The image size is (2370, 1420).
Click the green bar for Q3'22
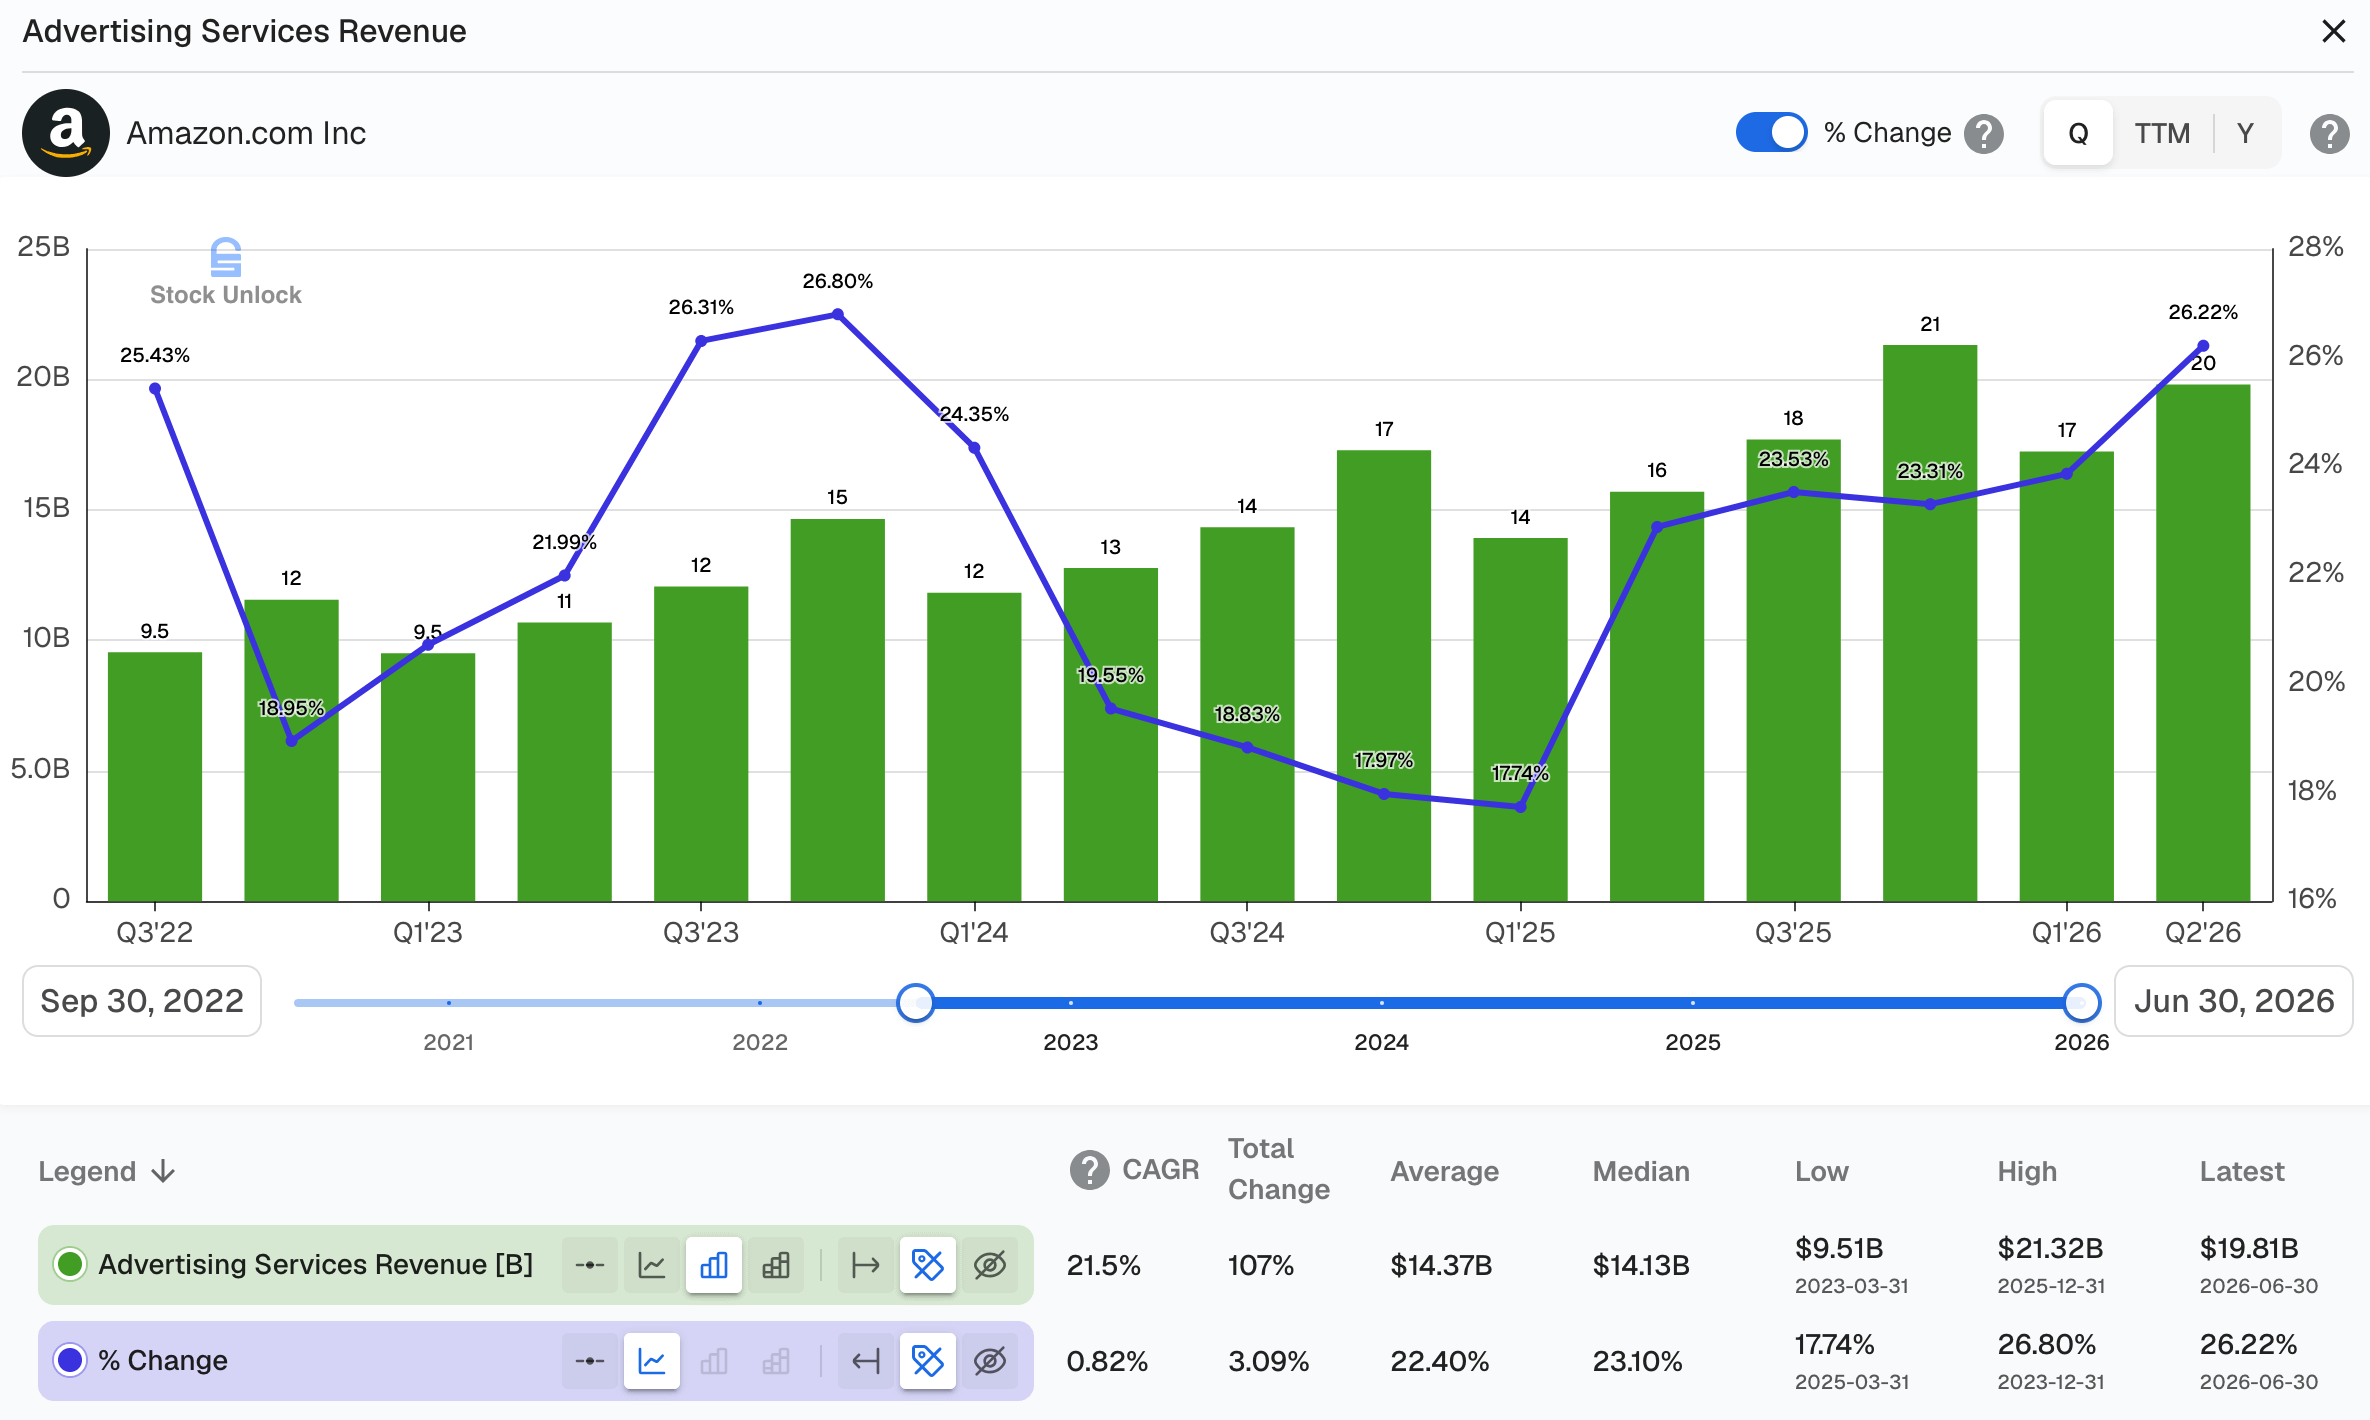(x=155, y=777)
